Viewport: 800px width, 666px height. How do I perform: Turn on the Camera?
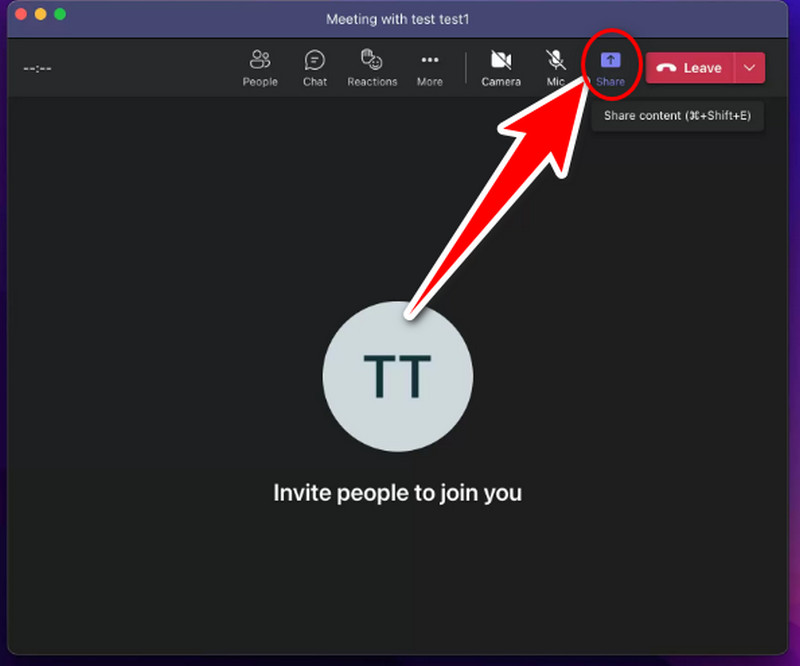point(501,67)
